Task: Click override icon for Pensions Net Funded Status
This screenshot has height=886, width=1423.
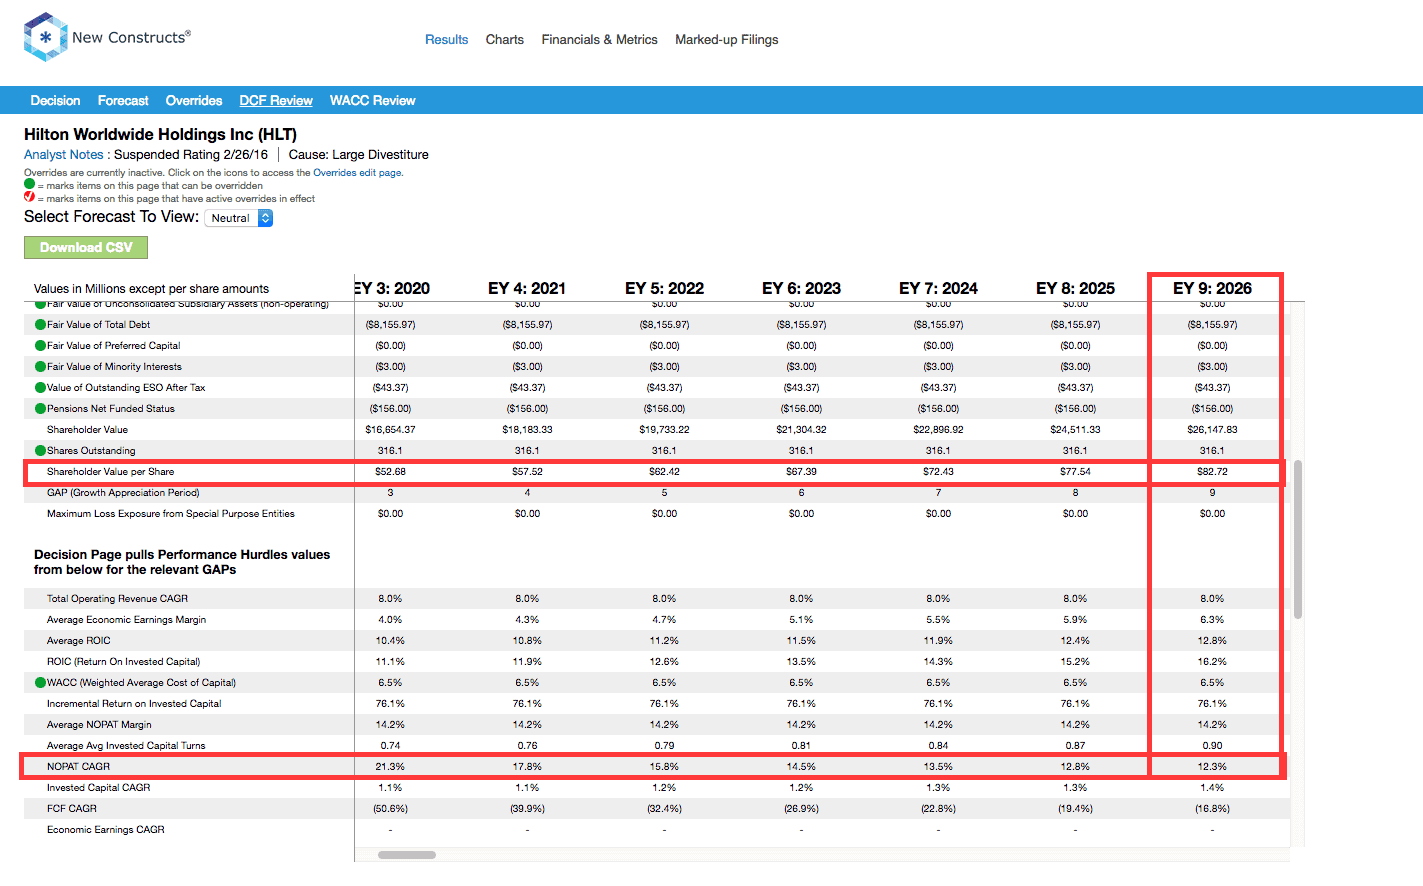Action: (x=40, y=409)
